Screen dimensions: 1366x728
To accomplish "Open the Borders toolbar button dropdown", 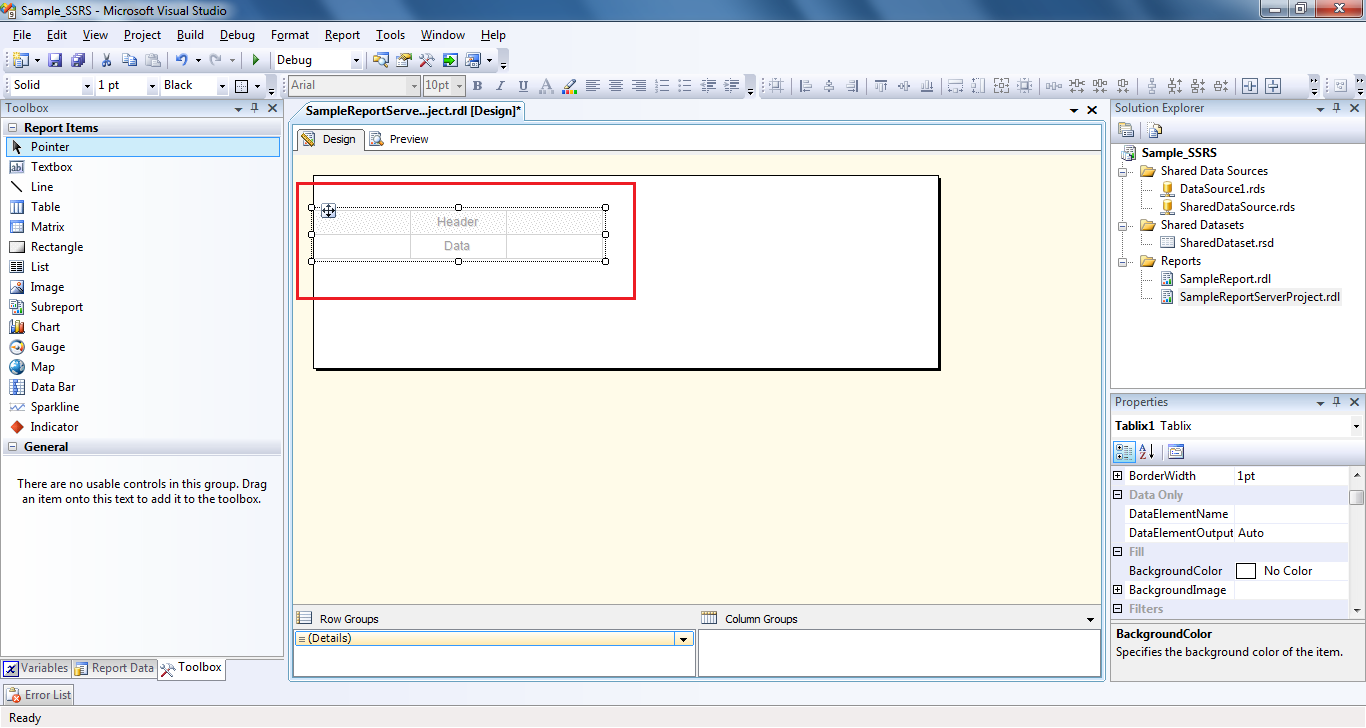I will 257,86.
